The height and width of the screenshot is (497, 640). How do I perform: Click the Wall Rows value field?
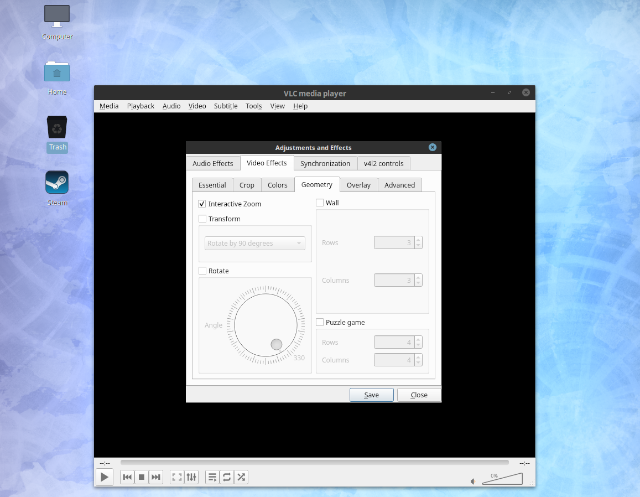(394, 242)
